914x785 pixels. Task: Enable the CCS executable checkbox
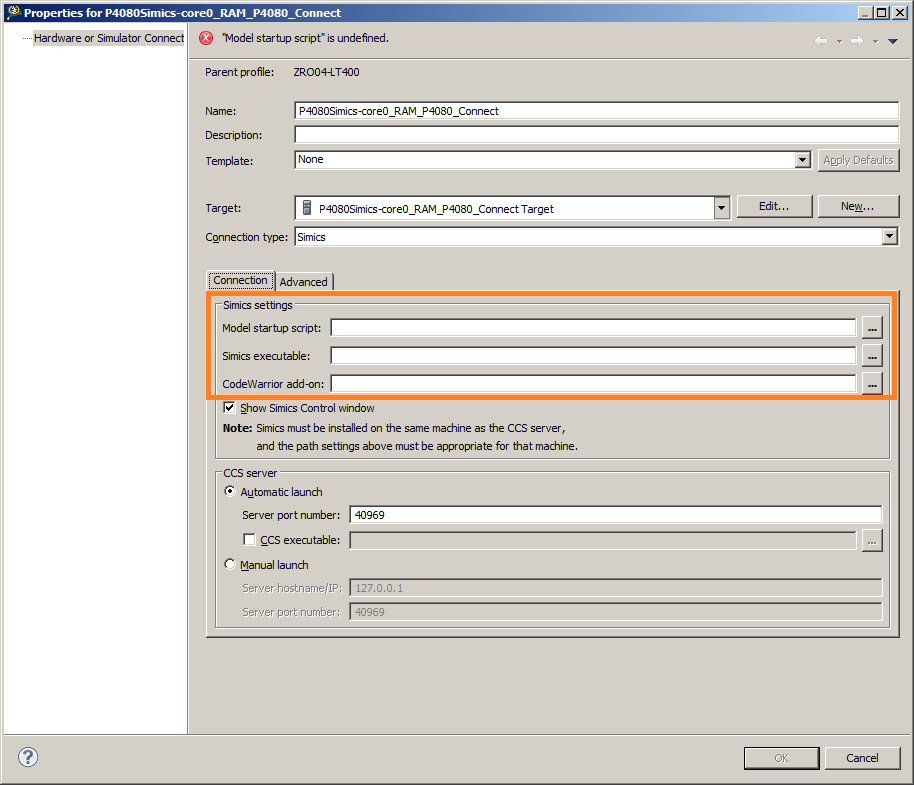(249, 540)
